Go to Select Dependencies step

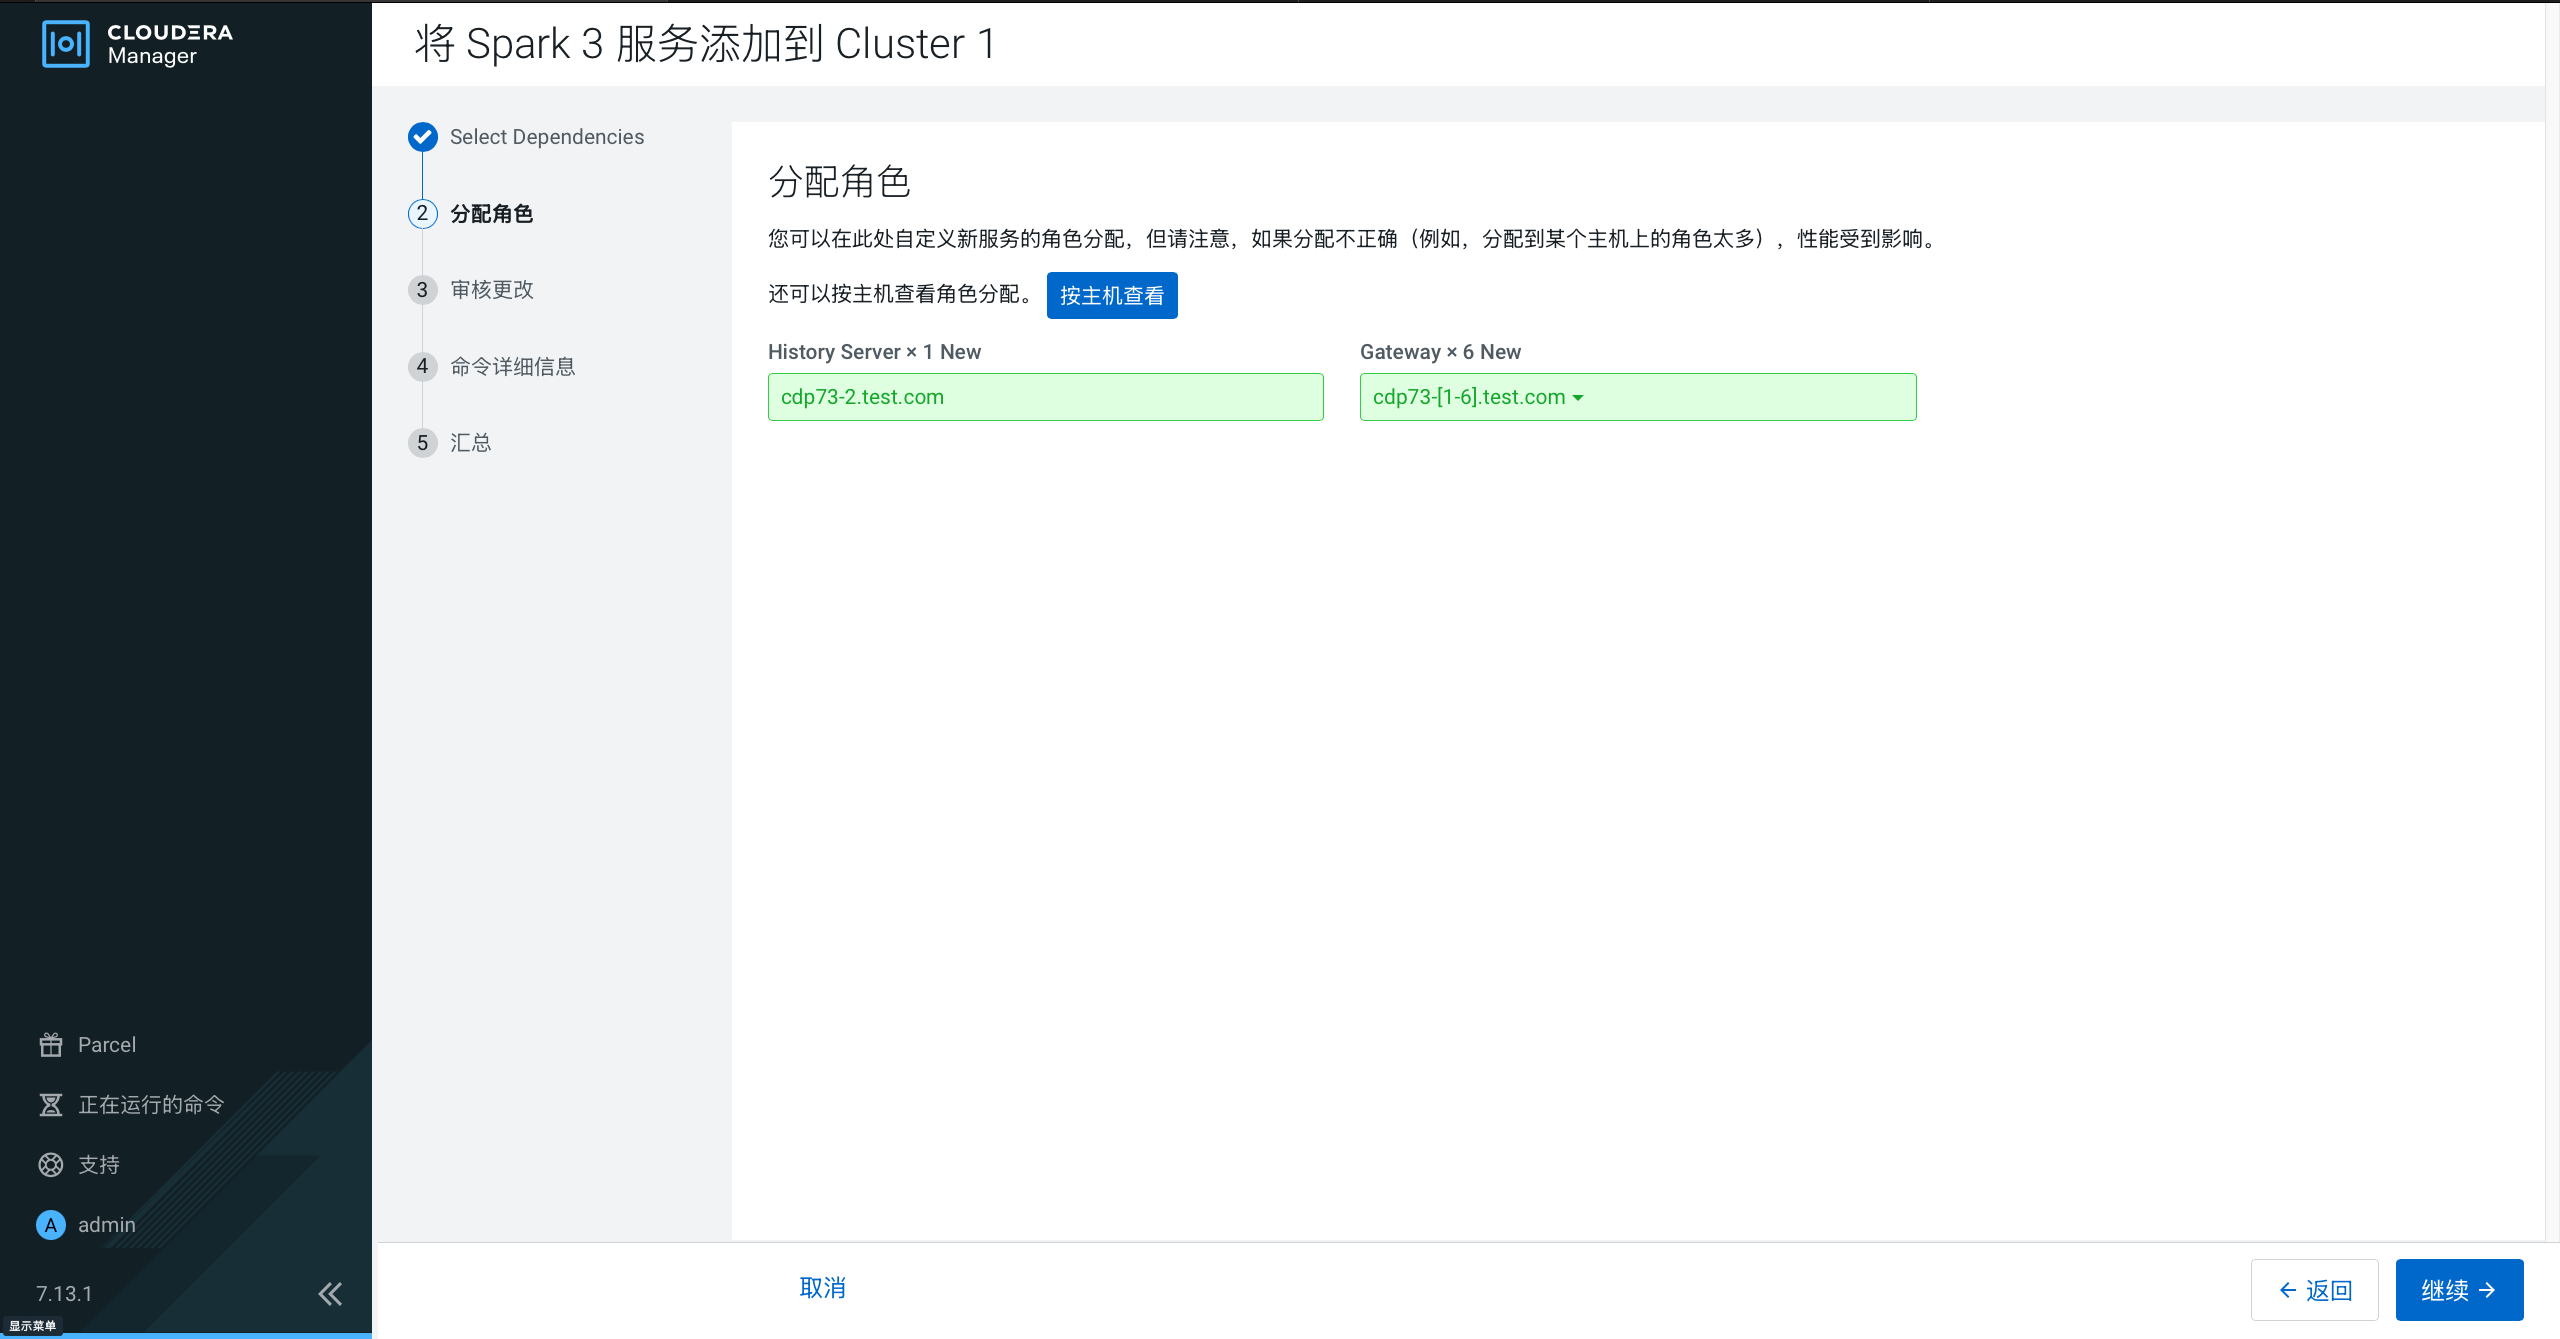tap(547, 137)
